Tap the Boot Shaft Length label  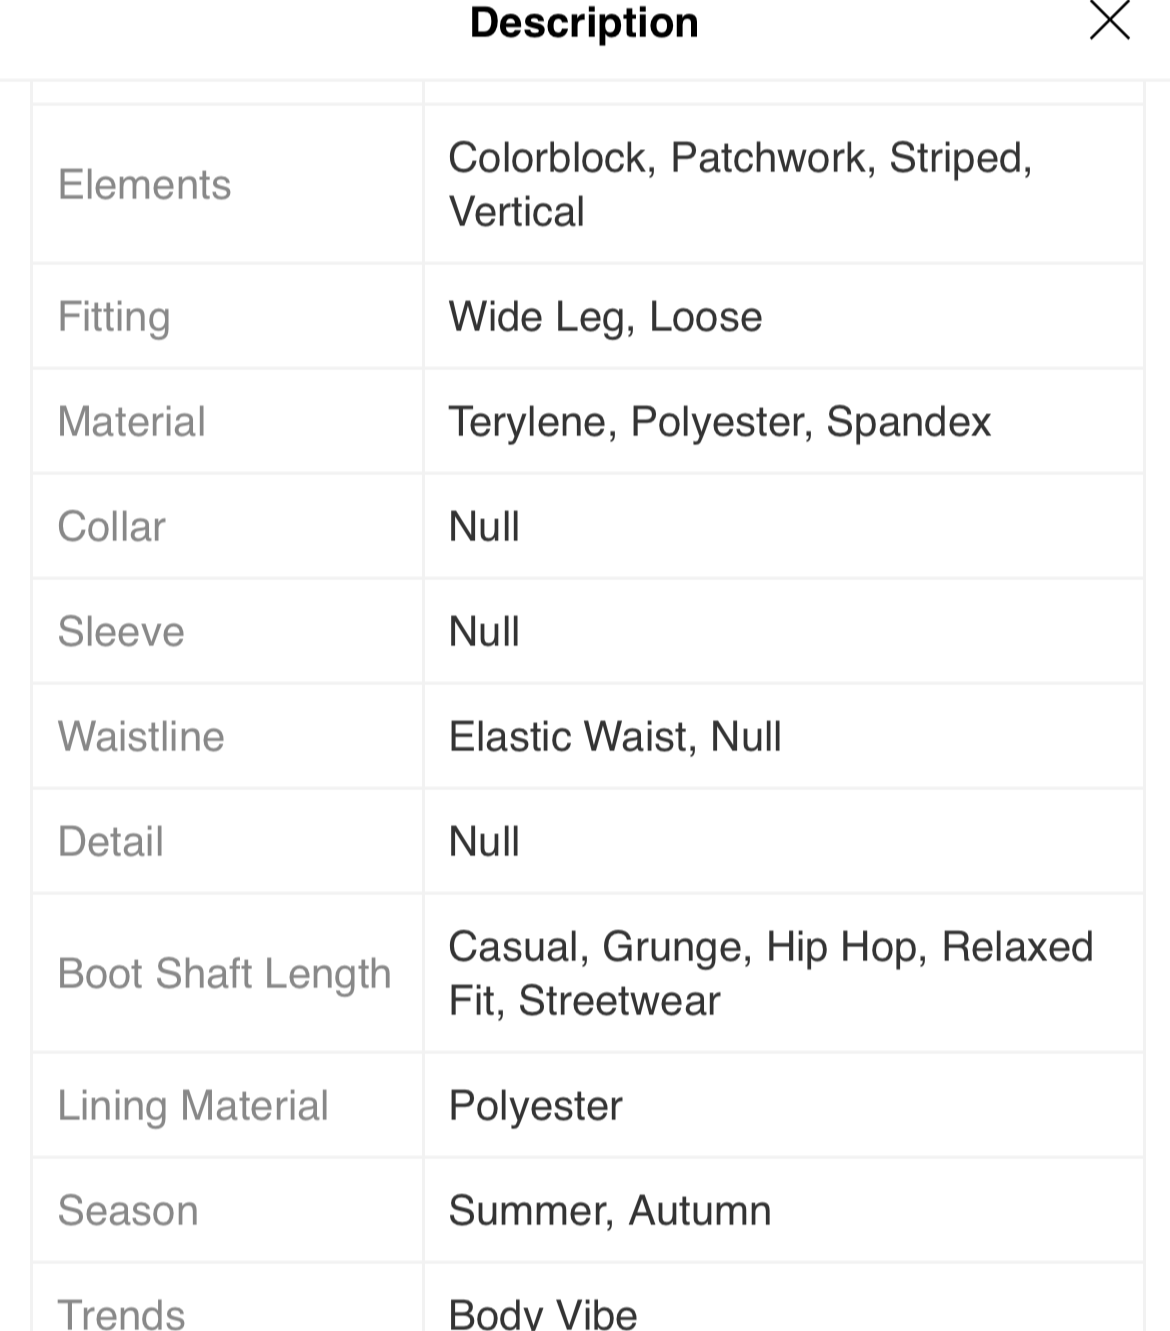click(224, 974)
